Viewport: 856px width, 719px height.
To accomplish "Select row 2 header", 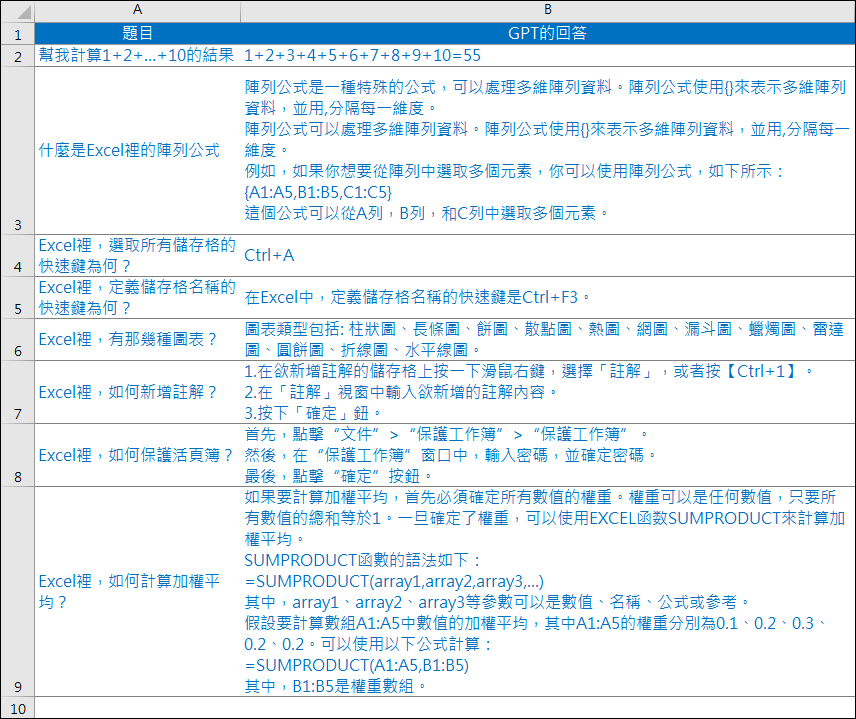I will [x=17, y=56].
